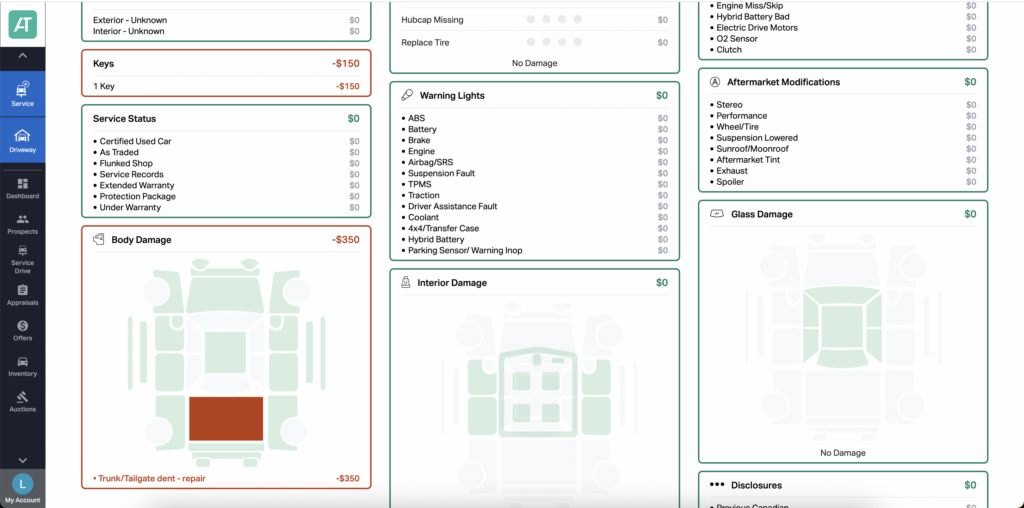
Task: Click the Keys section header
Action: tap(226, 64)
